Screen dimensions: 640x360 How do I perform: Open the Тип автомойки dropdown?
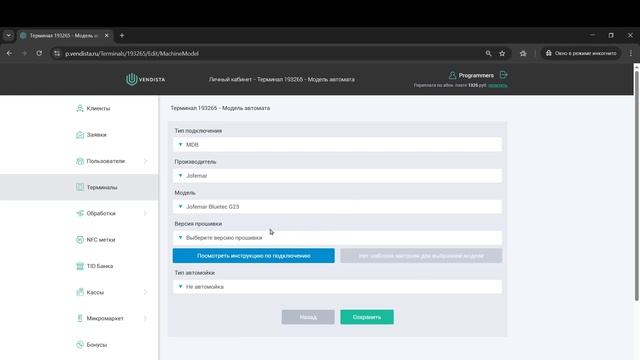click(x=337, y=287)
